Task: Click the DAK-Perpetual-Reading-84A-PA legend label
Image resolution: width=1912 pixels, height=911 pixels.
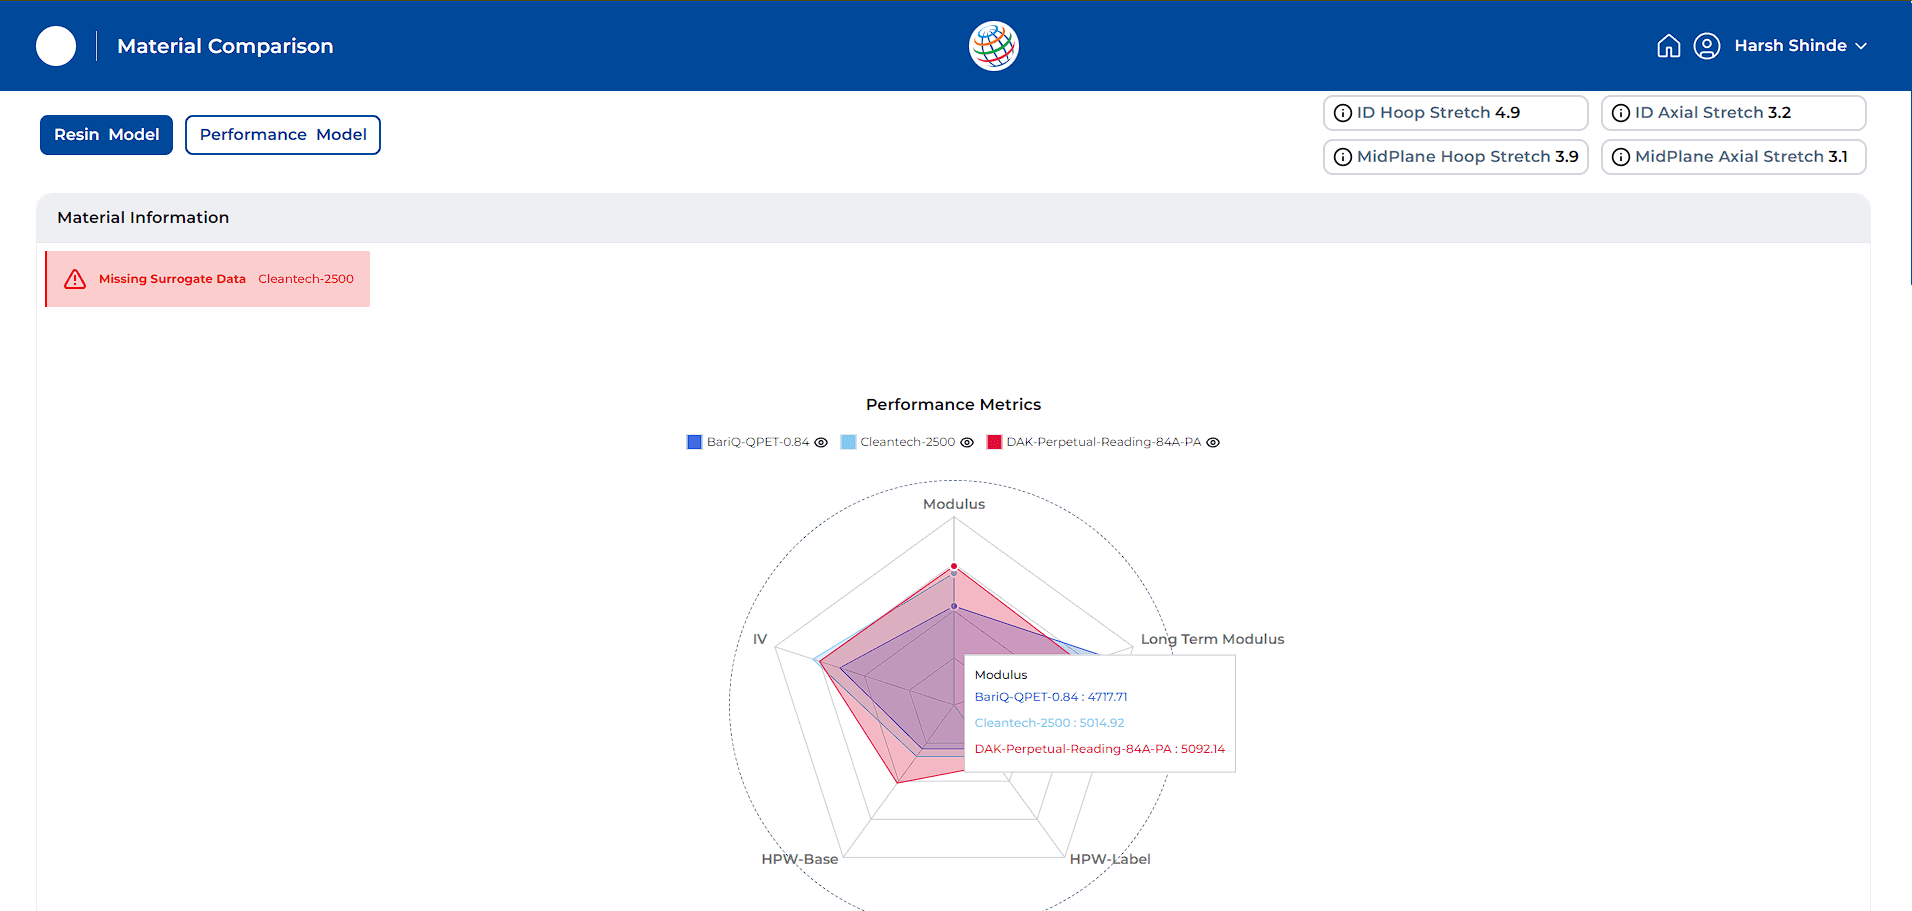Action: tap(1104, 442)
